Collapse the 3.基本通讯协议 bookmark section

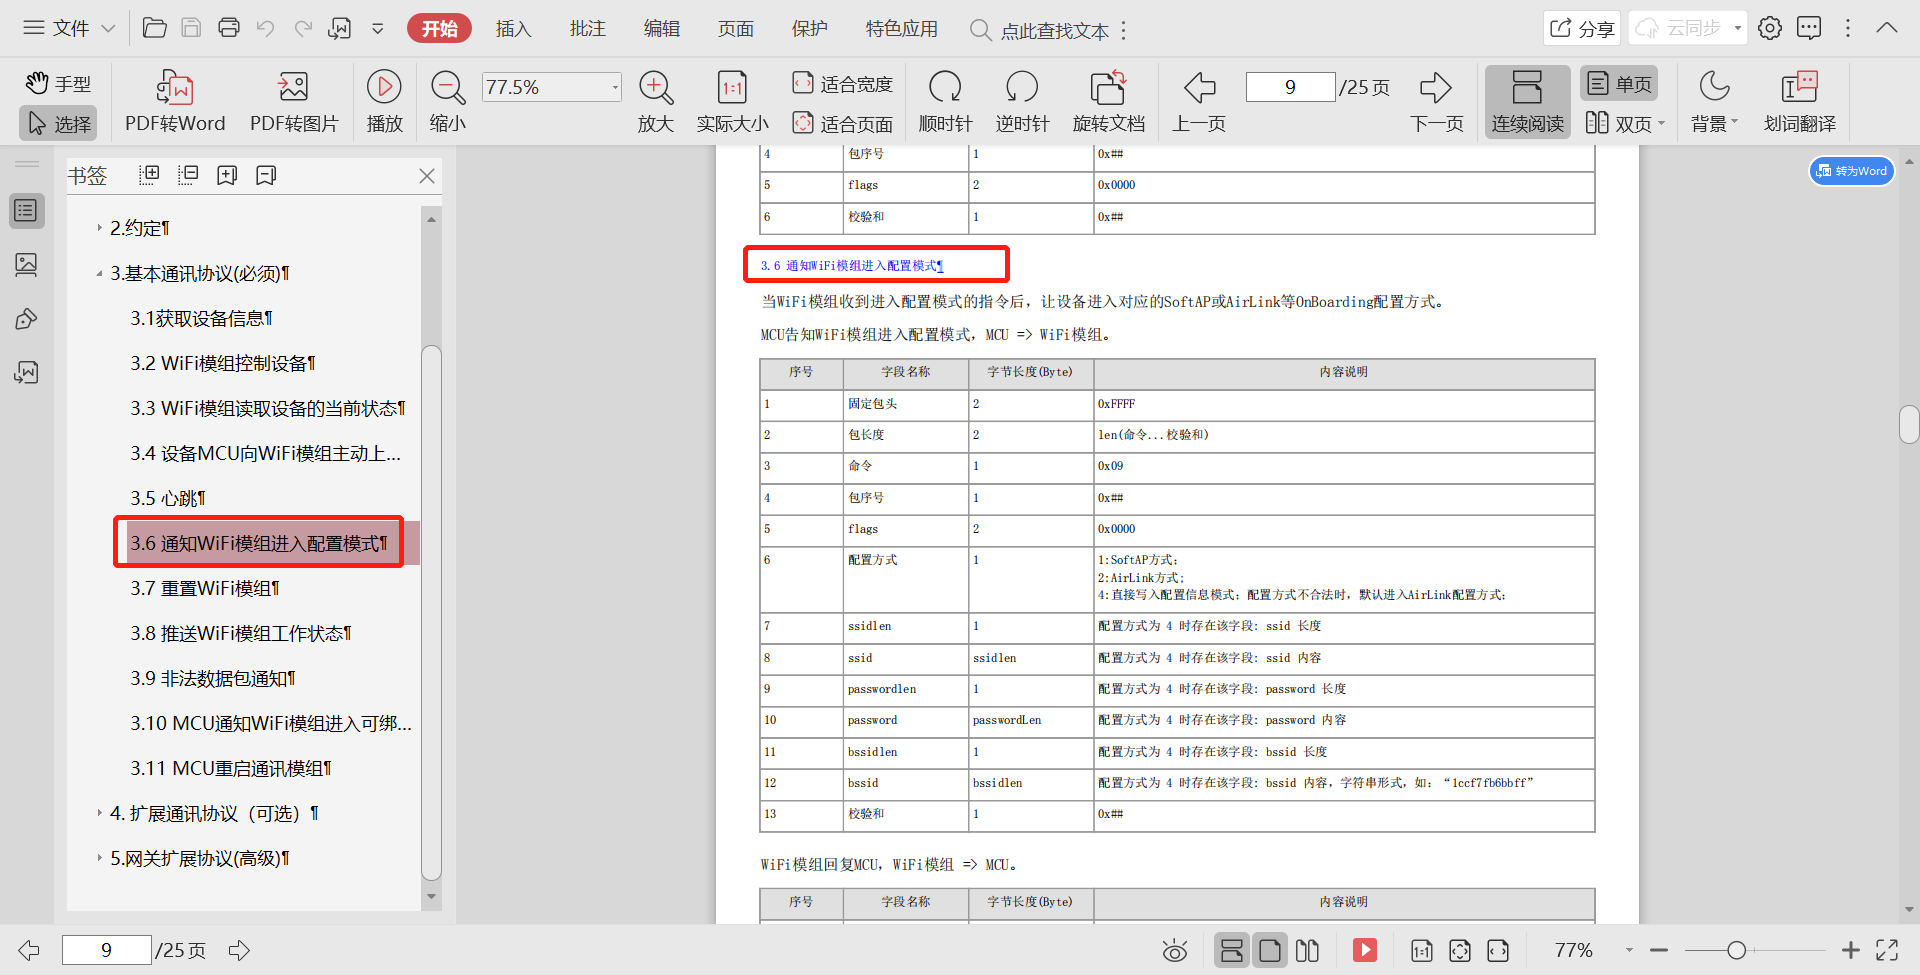(99, 274)
